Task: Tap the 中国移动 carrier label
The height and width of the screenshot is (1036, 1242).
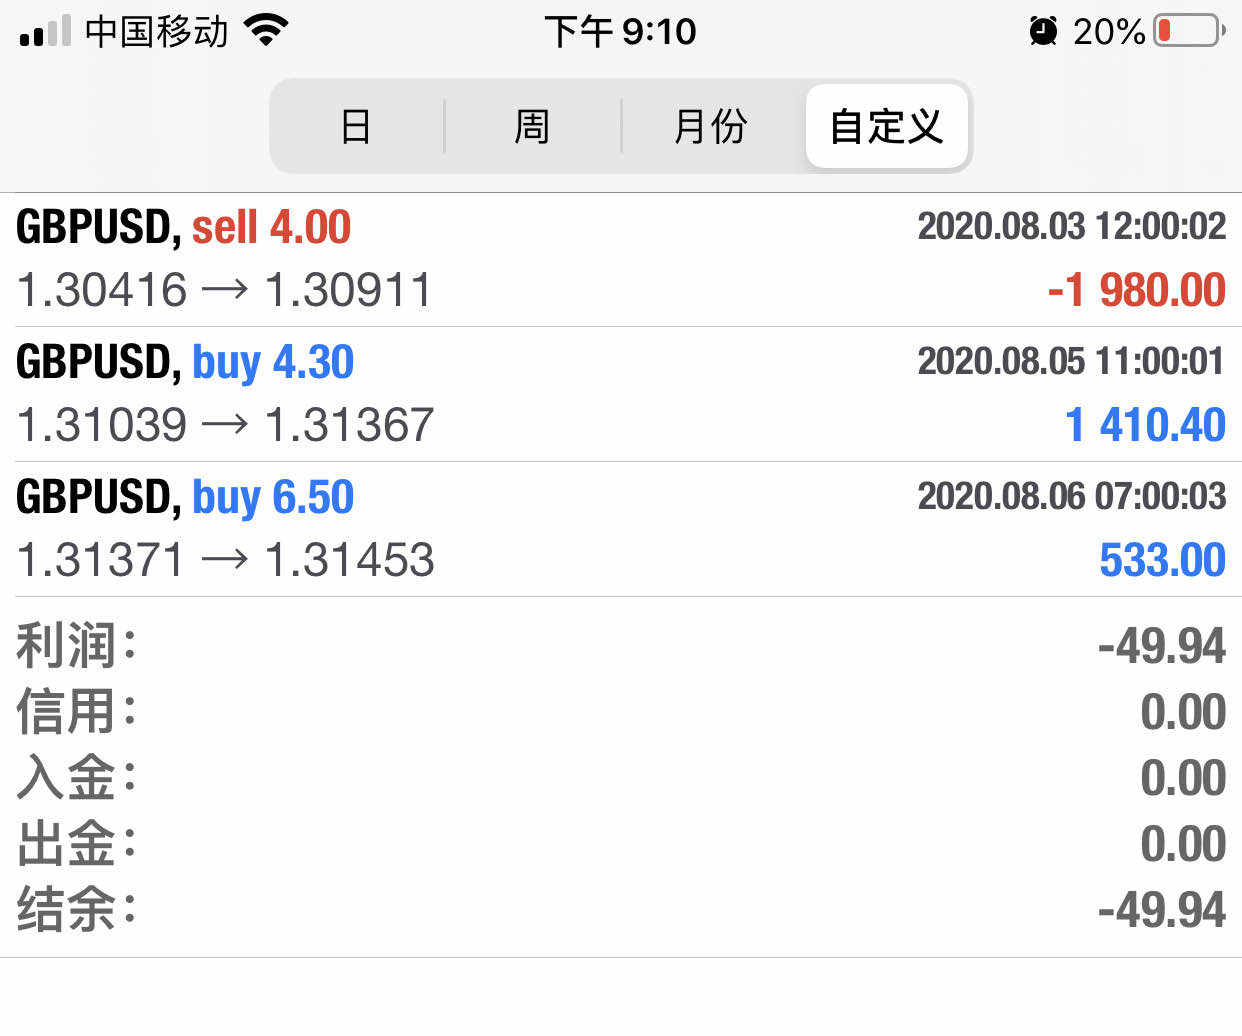Action: (x=156, y=32)
